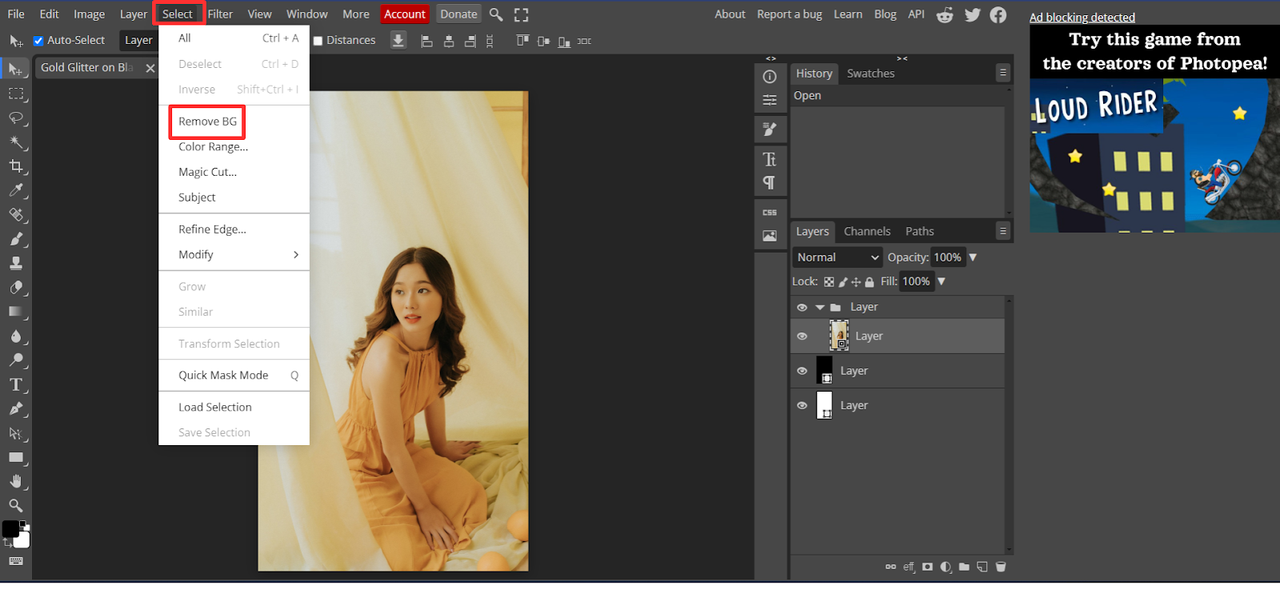Collapse the Layer folder group arrow

pyautogui.click(x=820, y=307)
